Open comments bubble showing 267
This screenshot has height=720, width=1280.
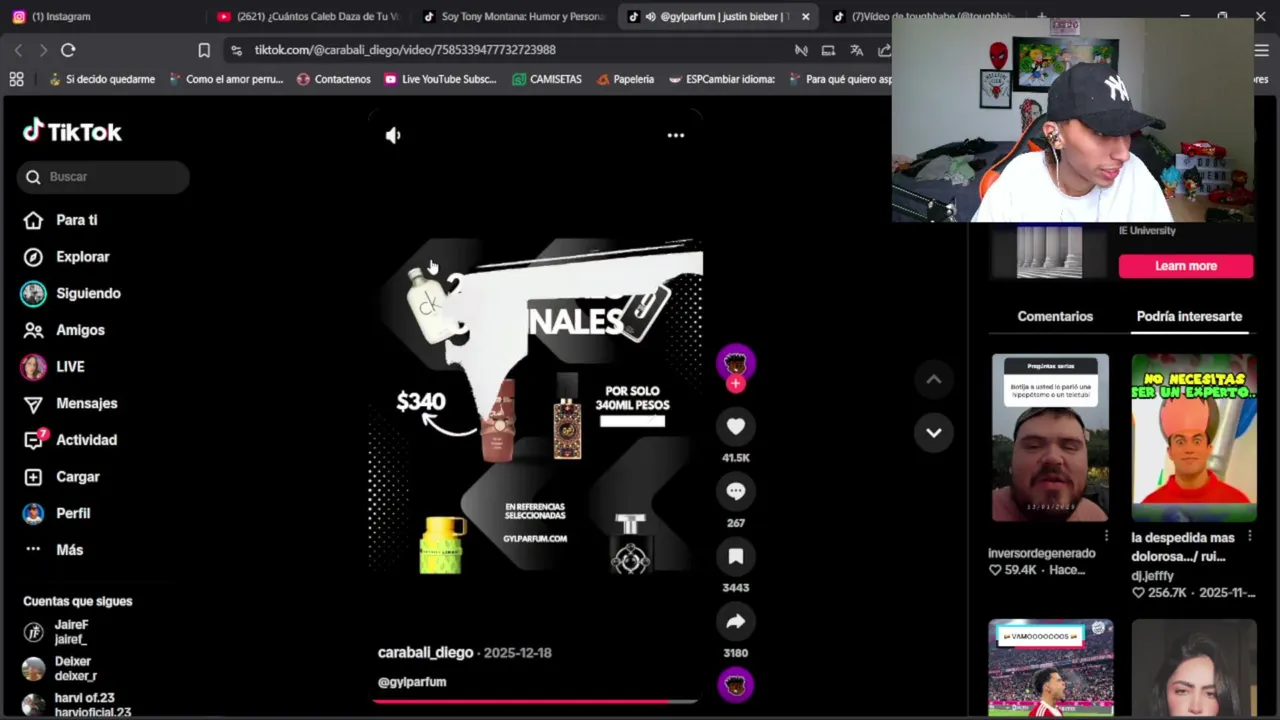click(736, 491)
